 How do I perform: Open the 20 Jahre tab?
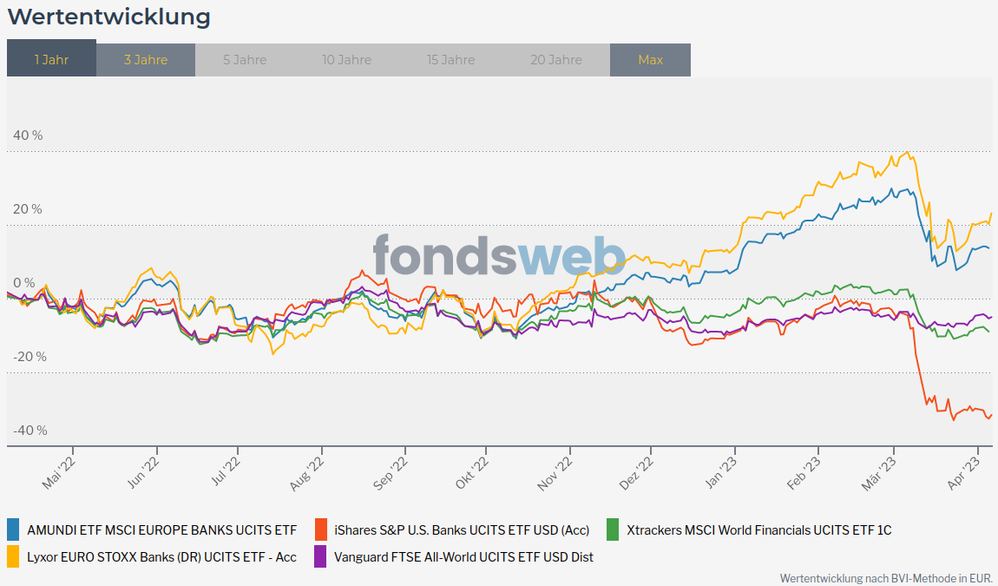[556, 60]
